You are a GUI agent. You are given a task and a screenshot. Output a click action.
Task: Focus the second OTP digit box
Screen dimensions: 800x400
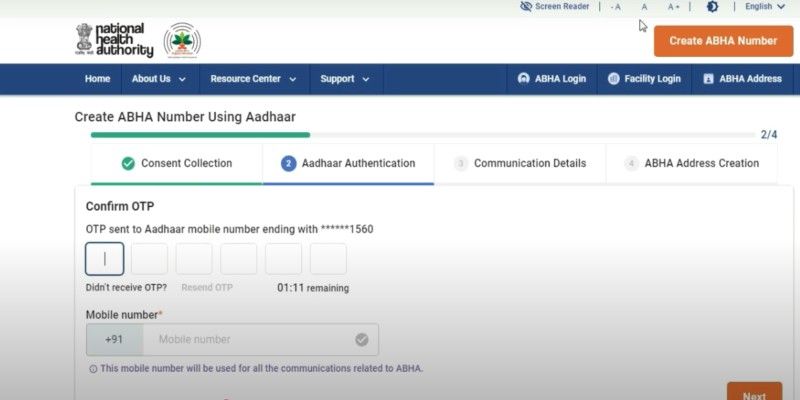(149, 259)
